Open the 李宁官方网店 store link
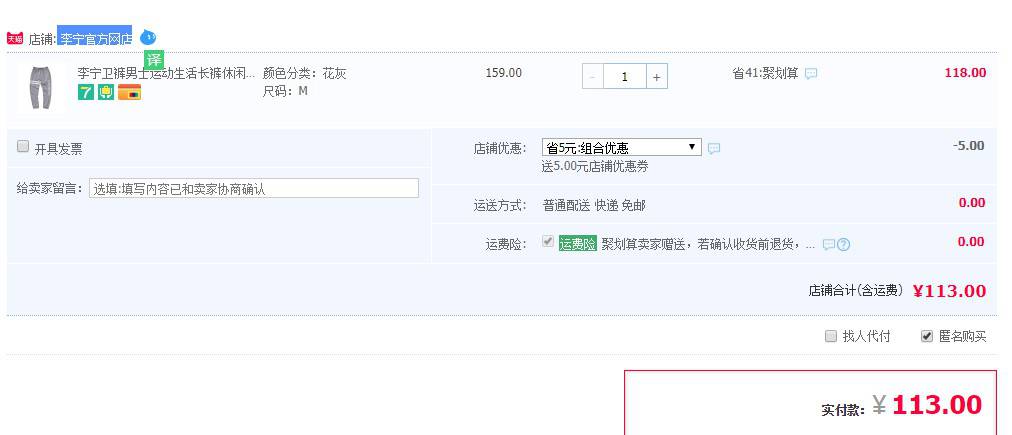1012x435 pixels. 95,38
